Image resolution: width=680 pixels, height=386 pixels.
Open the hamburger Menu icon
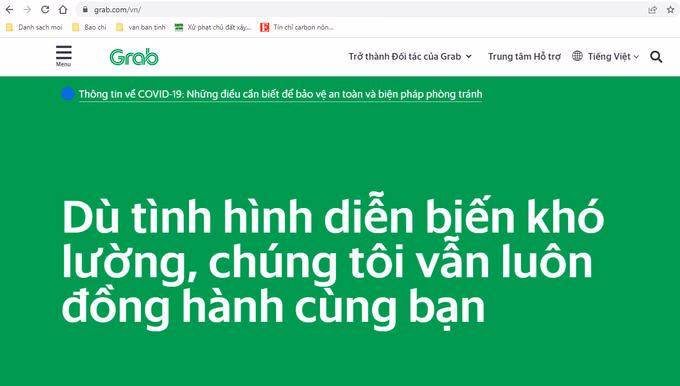pos(63,56)
